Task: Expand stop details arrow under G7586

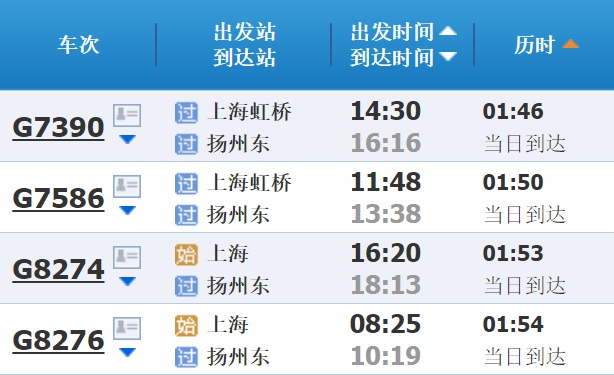Action: [x=127, y=210]
